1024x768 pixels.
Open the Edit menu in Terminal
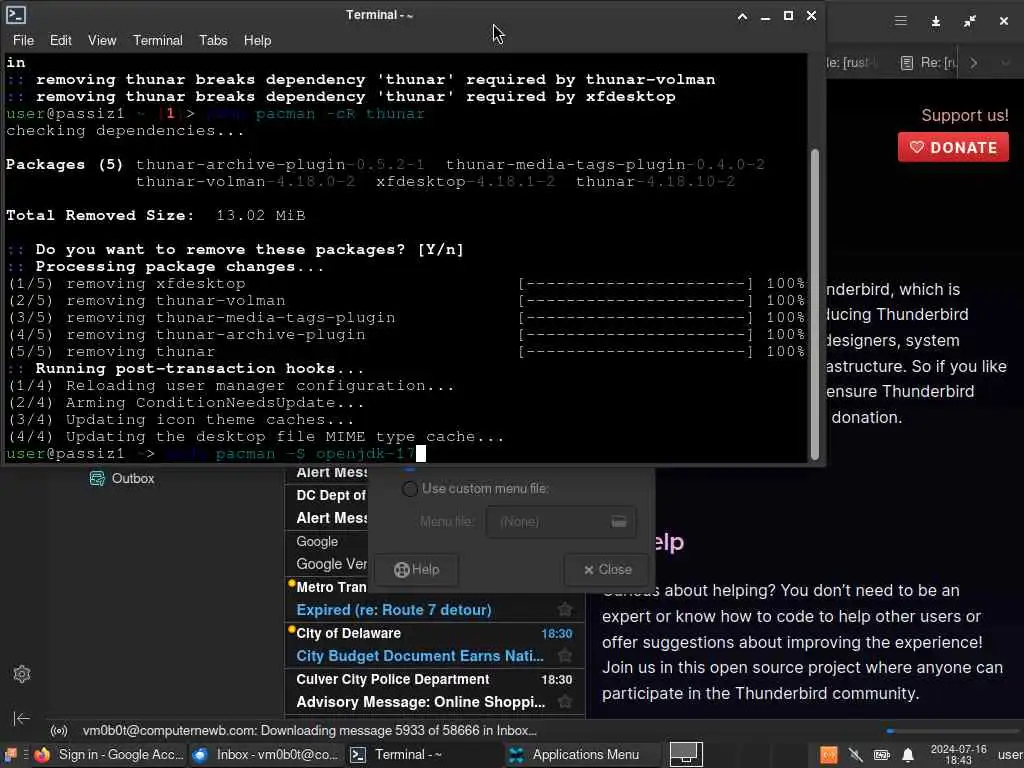60,40
